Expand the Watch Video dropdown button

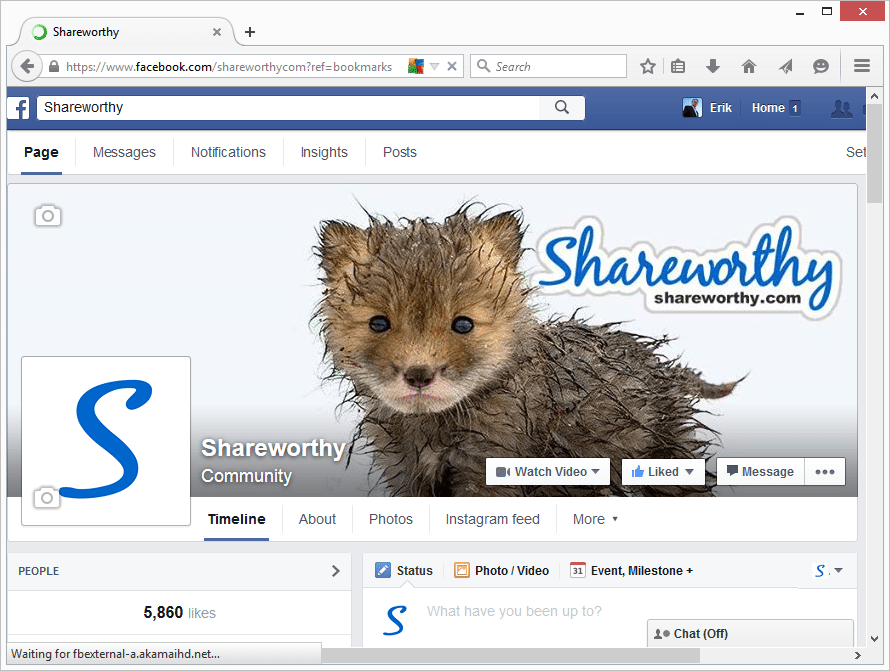tap(548, 472)
